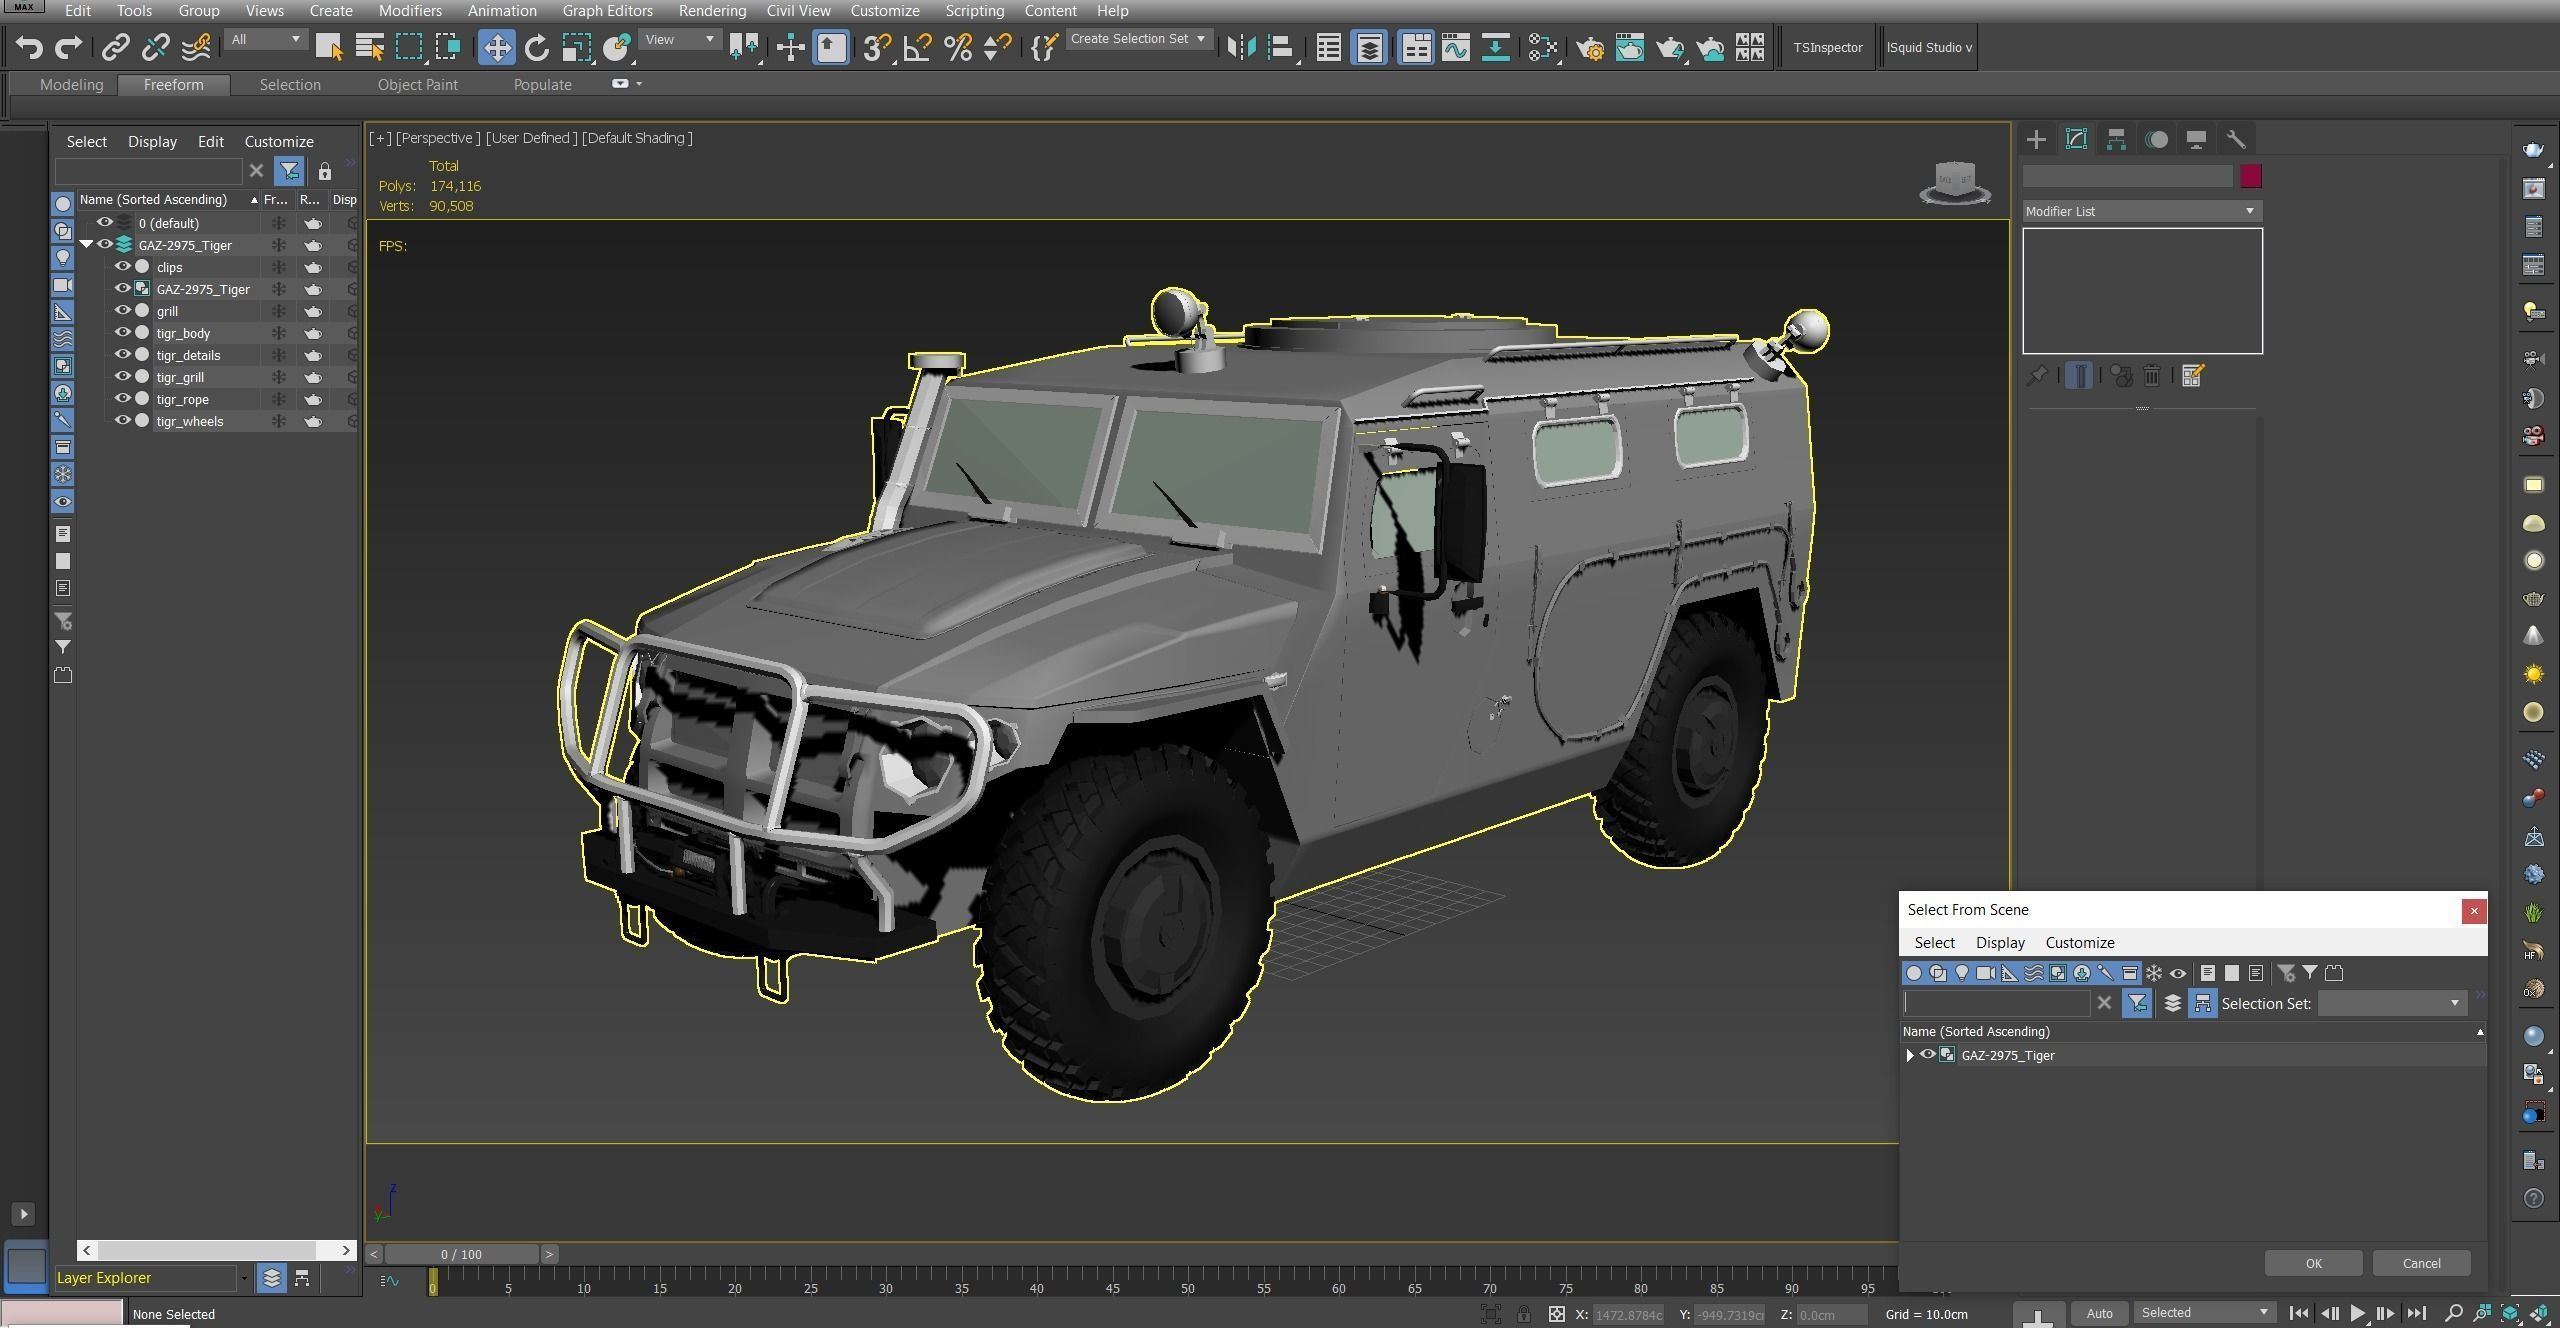The width and height of the screenshot is (2560, 1328).
Task: Open the Modify tab in command panel
Action: point(2076,139)
